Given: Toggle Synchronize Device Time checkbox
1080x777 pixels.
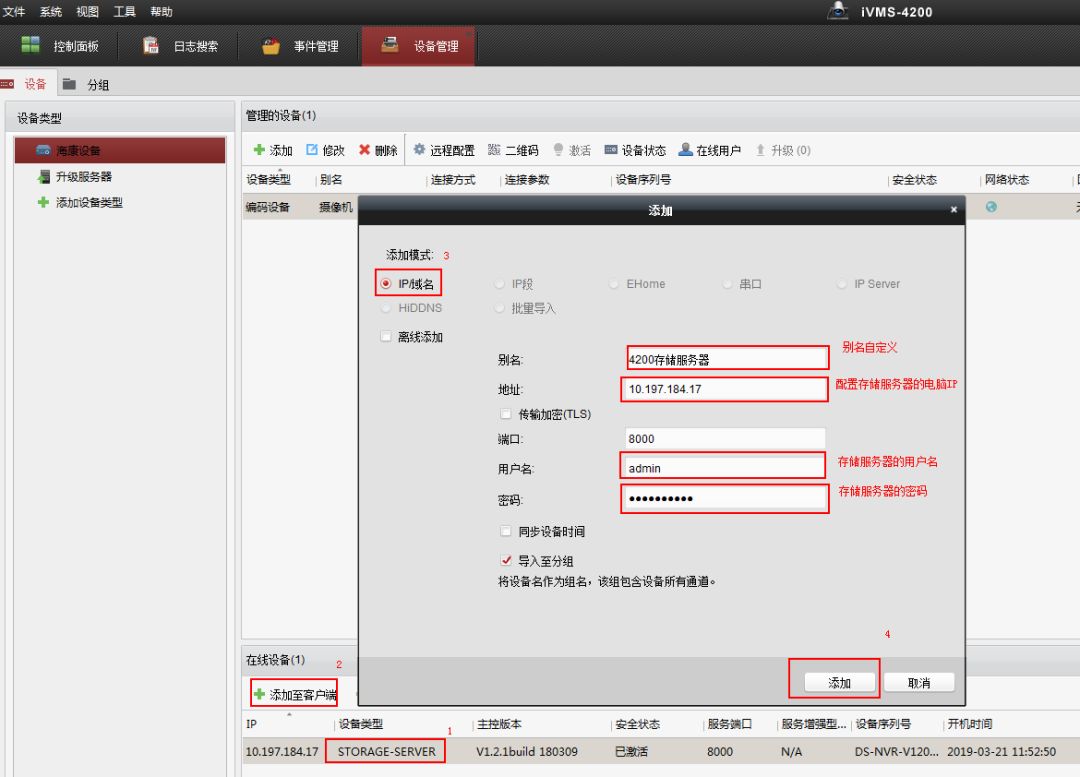Looking at the screenshot, I should (505, 531).
